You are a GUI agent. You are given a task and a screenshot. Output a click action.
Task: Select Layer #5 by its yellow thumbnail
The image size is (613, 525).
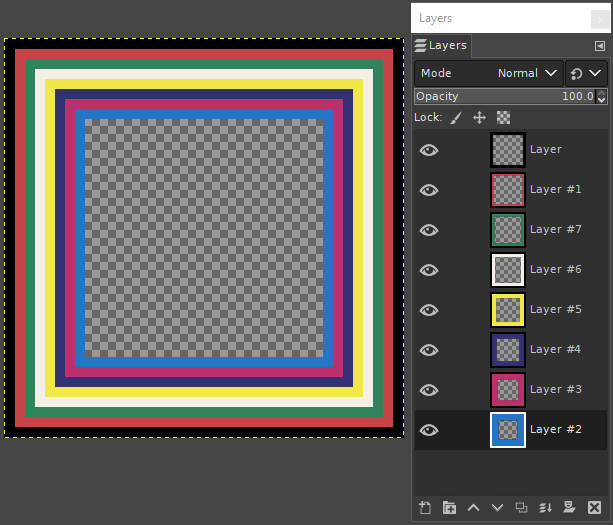tap(508, 309)
